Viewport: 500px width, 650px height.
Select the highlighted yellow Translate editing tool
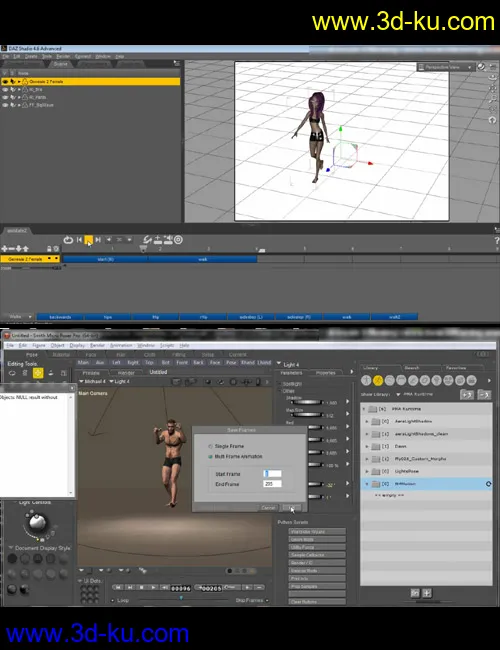click(38, 373)
